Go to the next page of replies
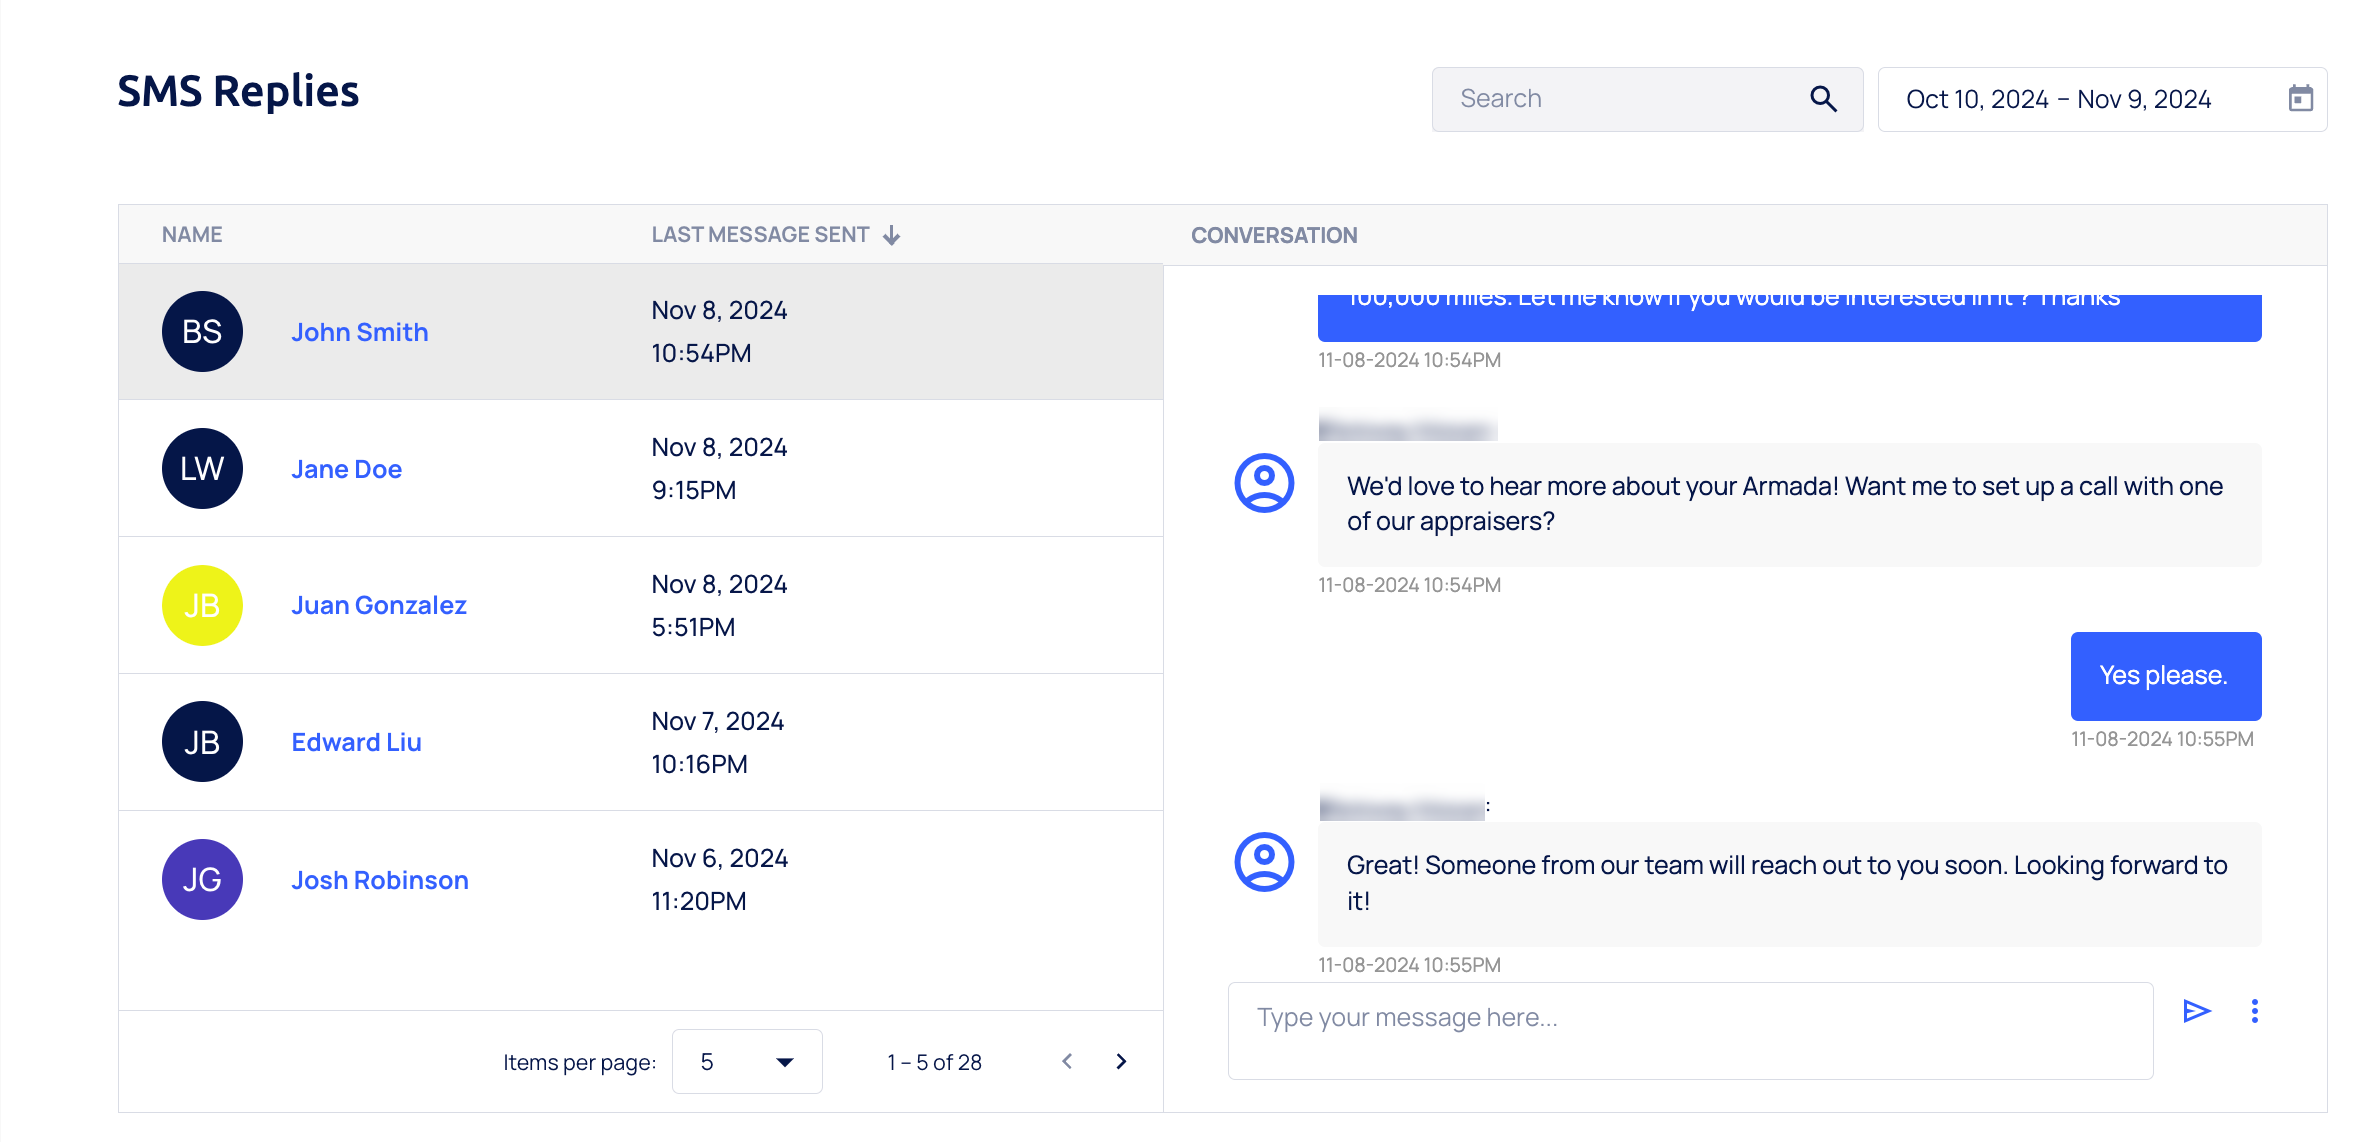2378x1142 pixels. tap(1121, 1061)
